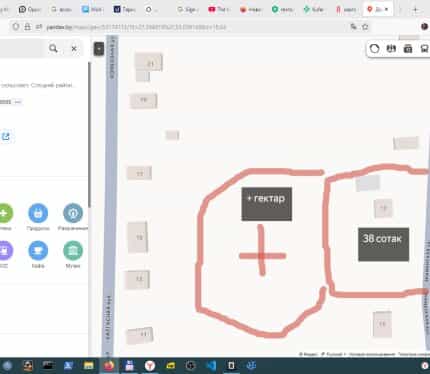The height and width of the screenshot is (374, 430).
Task: Switch to the YouTube browser tab
Action: click(x=218, y=9)
